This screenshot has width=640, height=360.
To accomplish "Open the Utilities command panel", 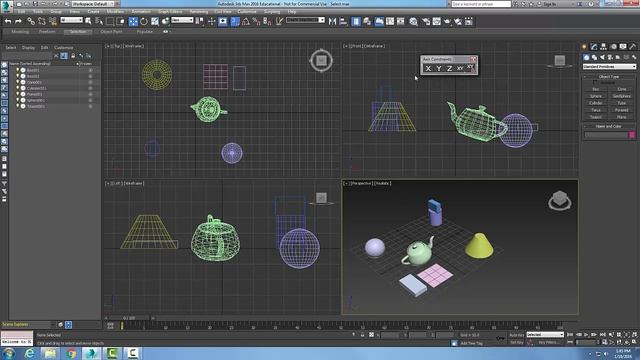I will point(633,47).
